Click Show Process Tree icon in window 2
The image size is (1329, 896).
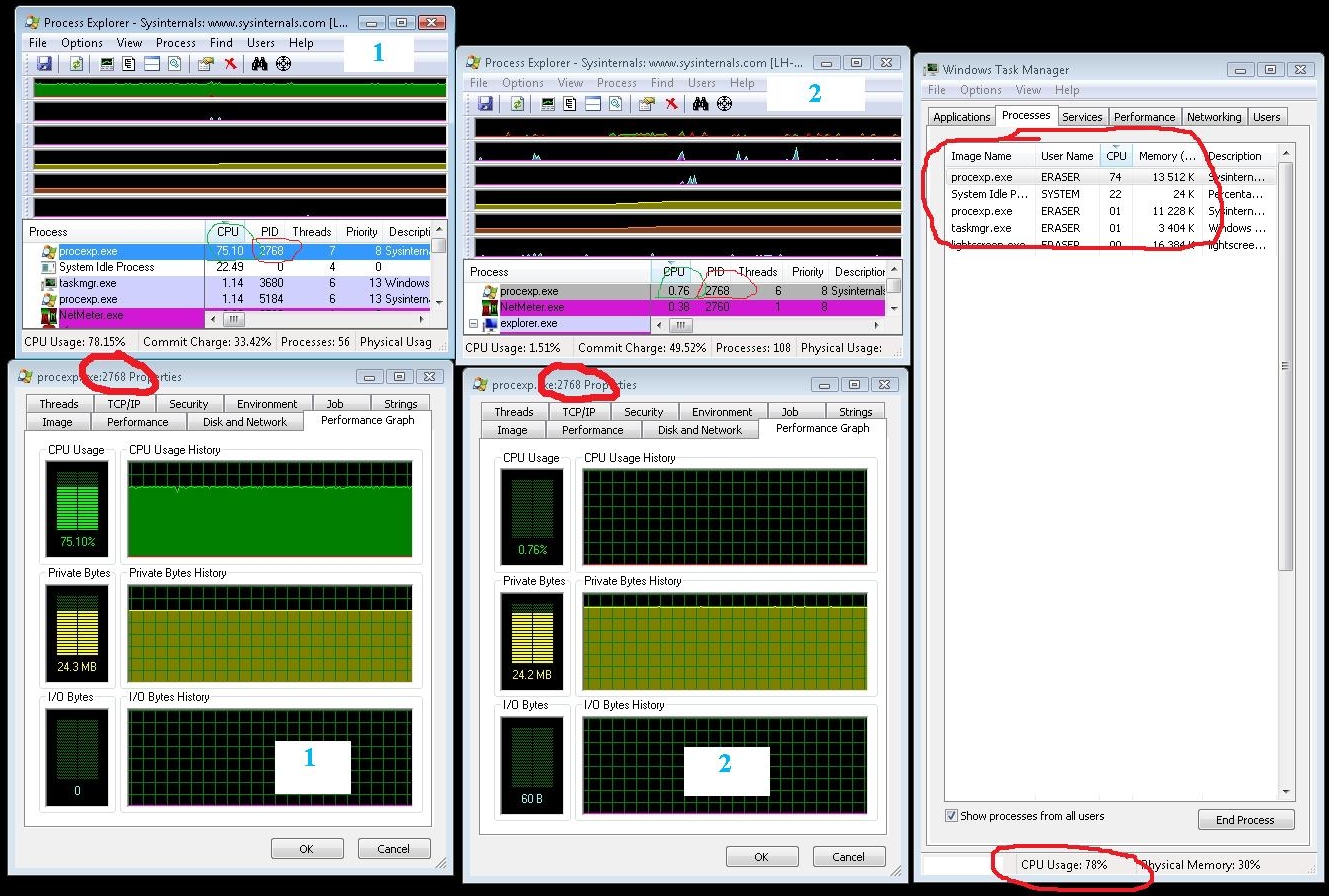click(x=570, y=103)
